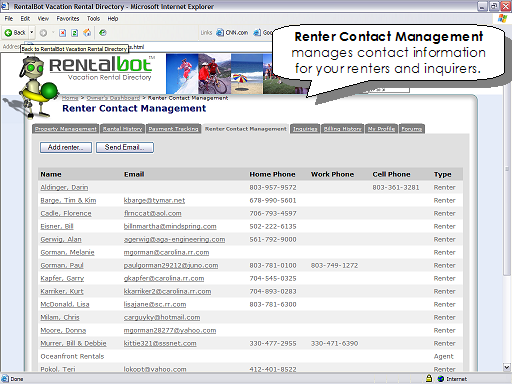Click the Send Email... button
The height and width of the screenshot is (384, 512).
pyautogui.click(x=125, y=147)
